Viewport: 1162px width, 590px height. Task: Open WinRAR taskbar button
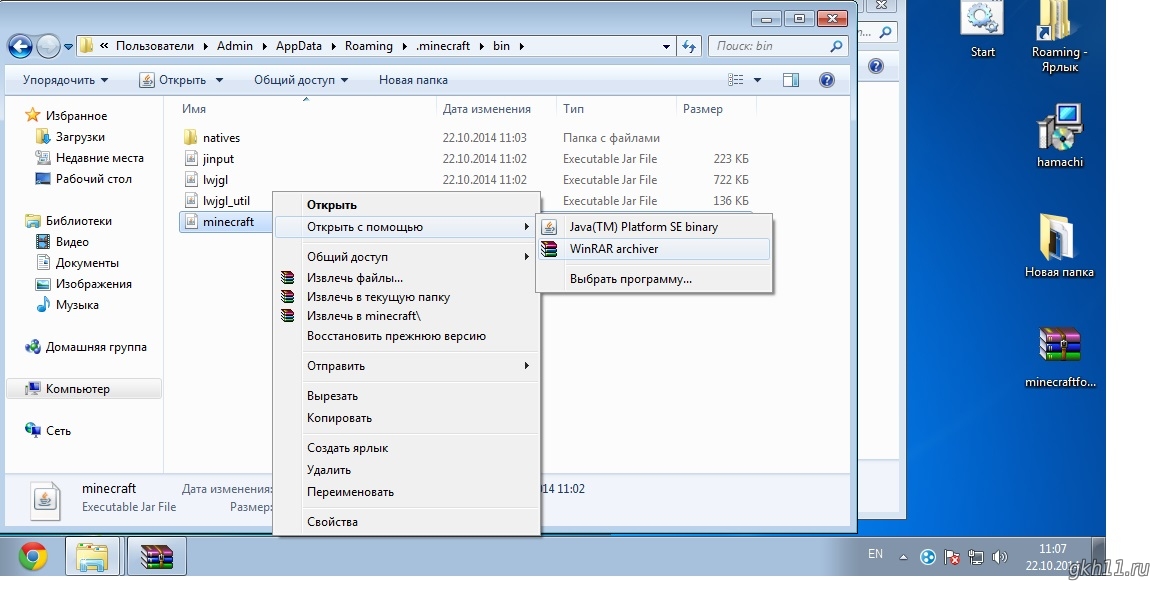(x=156, y=557)
